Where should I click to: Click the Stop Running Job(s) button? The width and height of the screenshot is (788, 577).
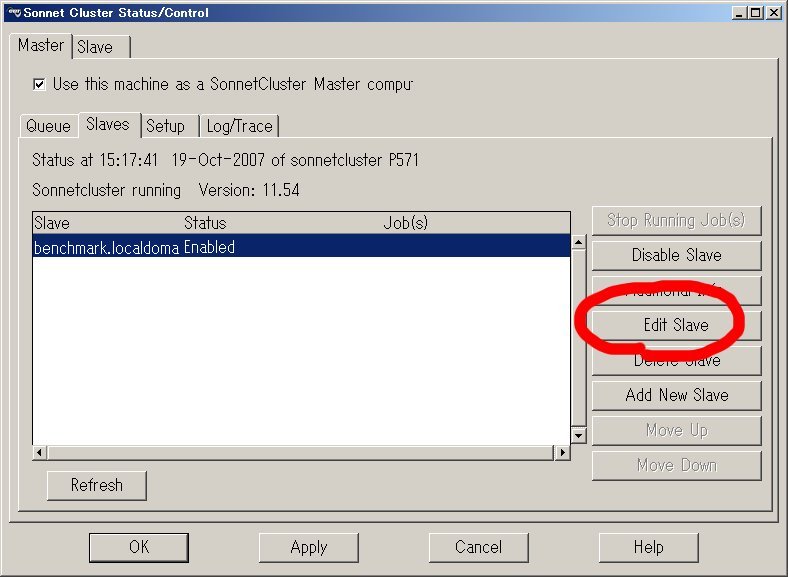click(676, 220)
